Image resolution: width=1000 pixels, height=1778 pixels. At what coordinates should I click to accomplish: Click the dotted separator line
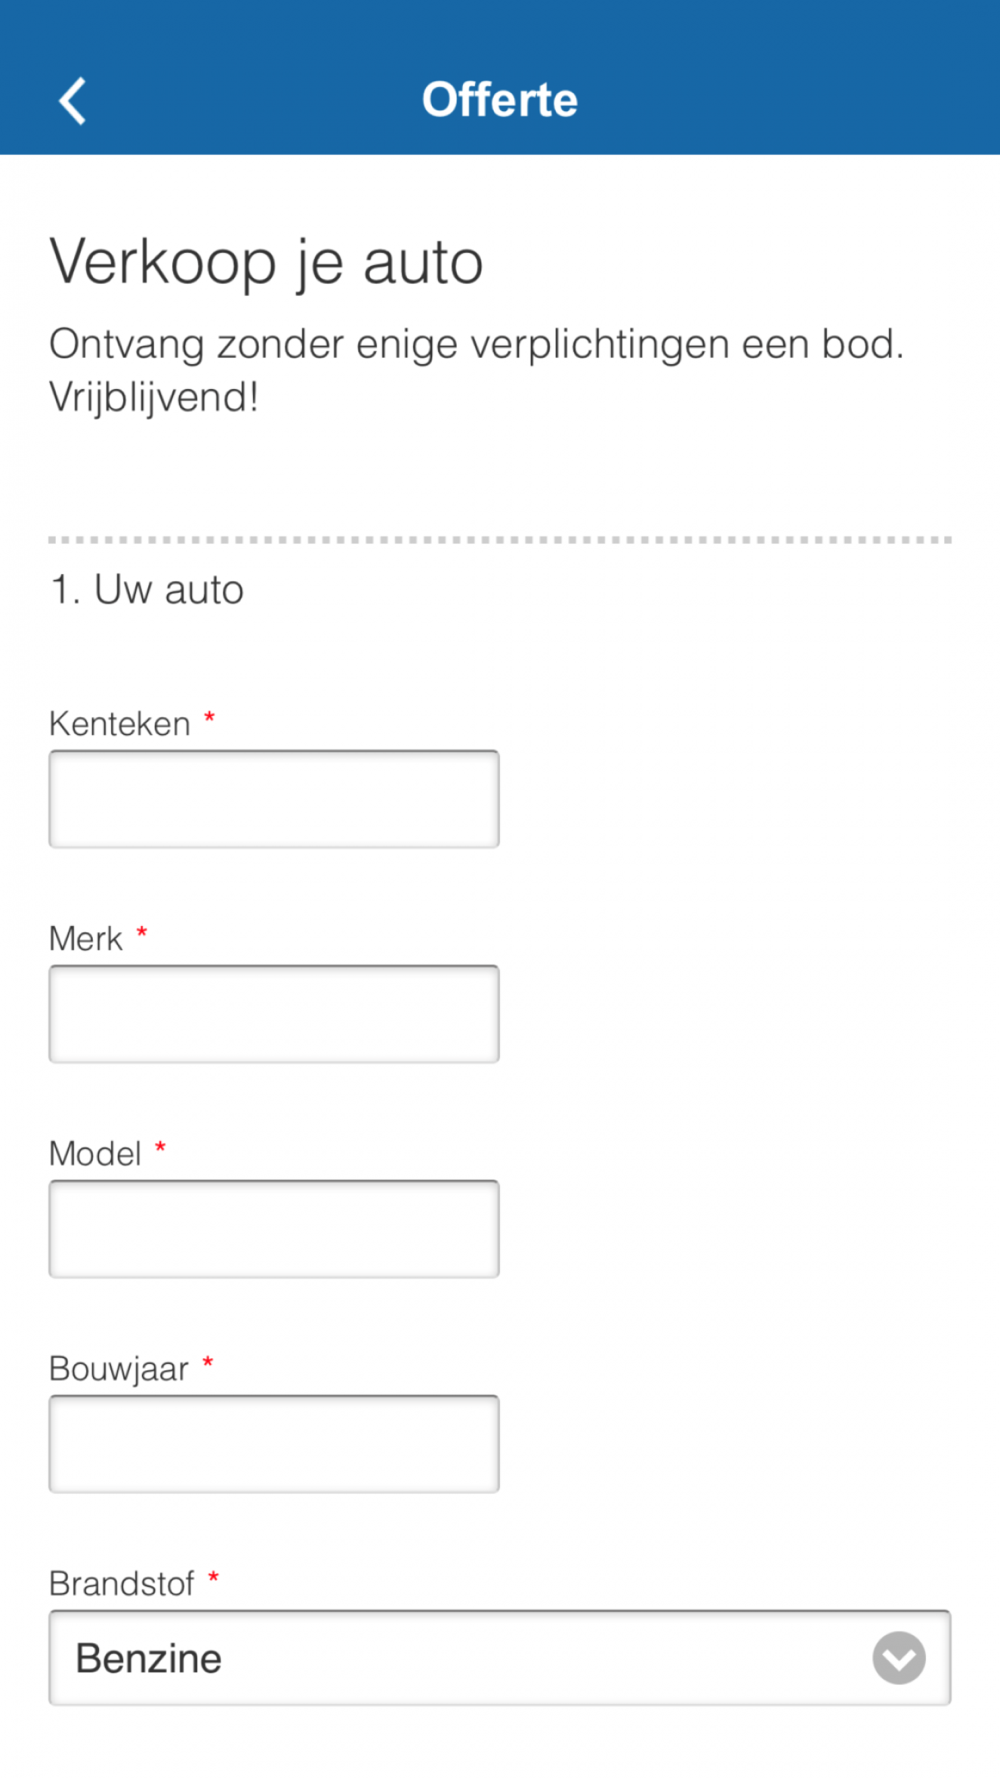pos(500,540)
